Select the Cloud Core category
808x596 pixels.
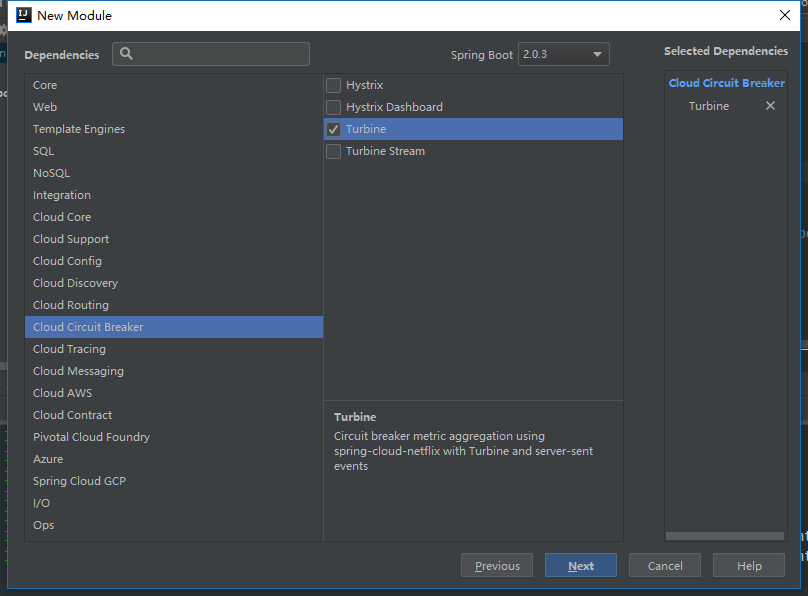(x=174, y=217)
